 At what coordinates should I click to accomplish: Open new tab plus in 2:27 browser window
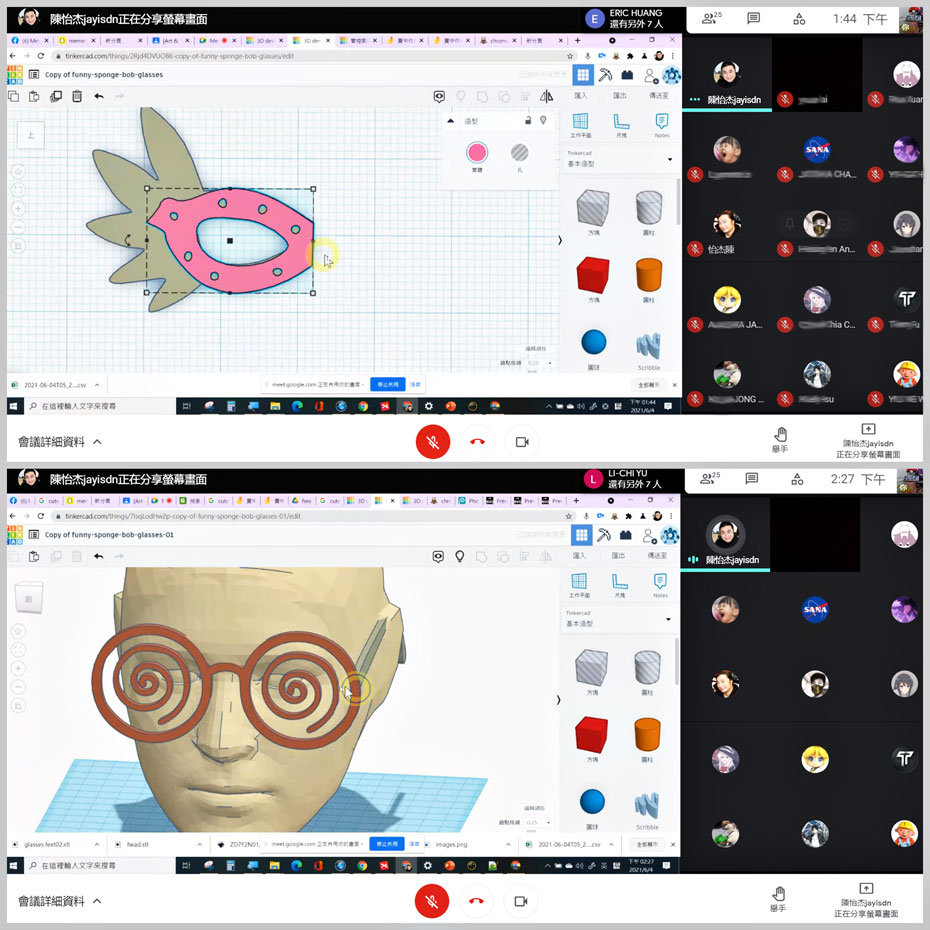coord(575,501)
